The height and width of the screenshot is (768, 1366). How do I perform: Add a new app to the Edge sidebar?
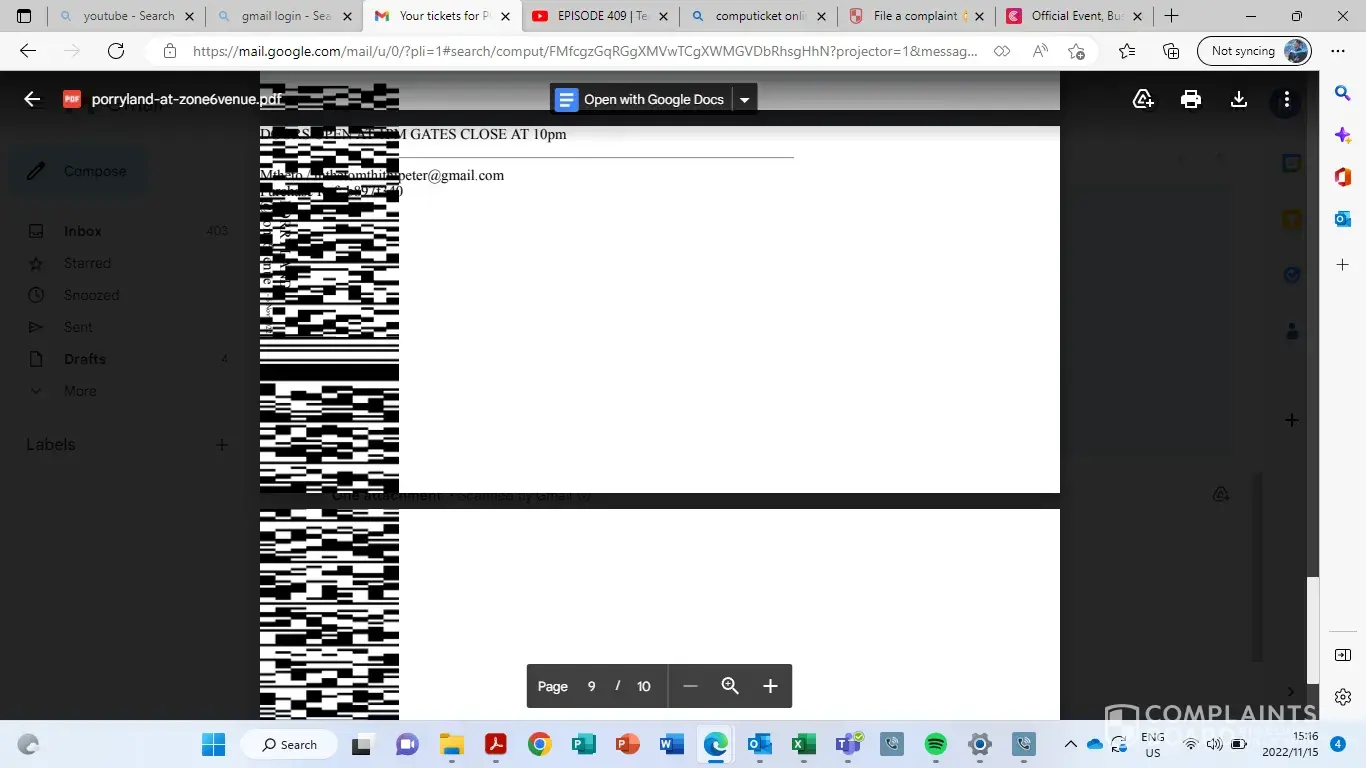(x=1343, y=265)
